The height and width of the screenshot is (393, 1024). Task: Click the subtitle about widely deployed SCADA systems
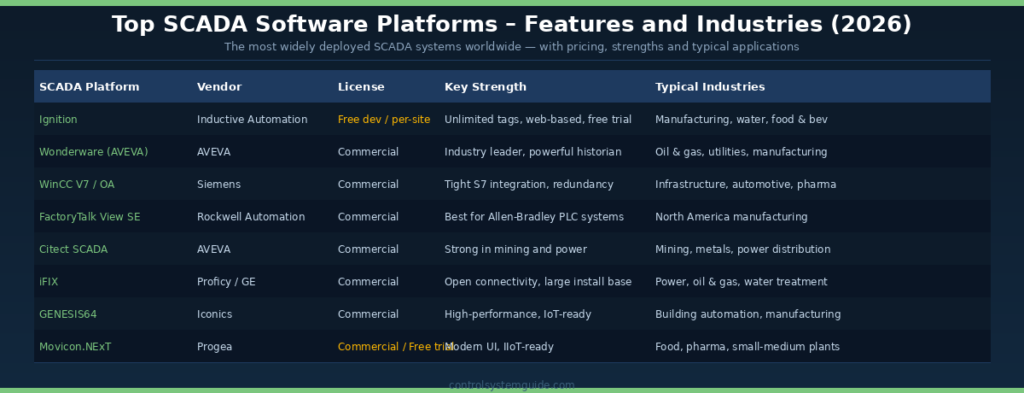pos(512,47)
